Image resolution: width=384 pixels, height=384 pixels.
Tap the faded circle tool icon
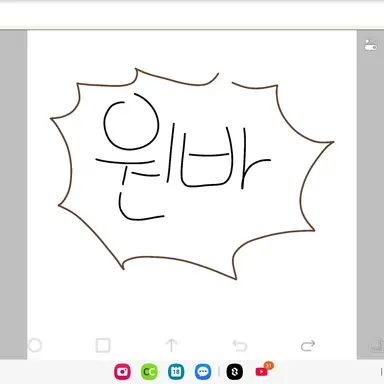tap(35, 345)
